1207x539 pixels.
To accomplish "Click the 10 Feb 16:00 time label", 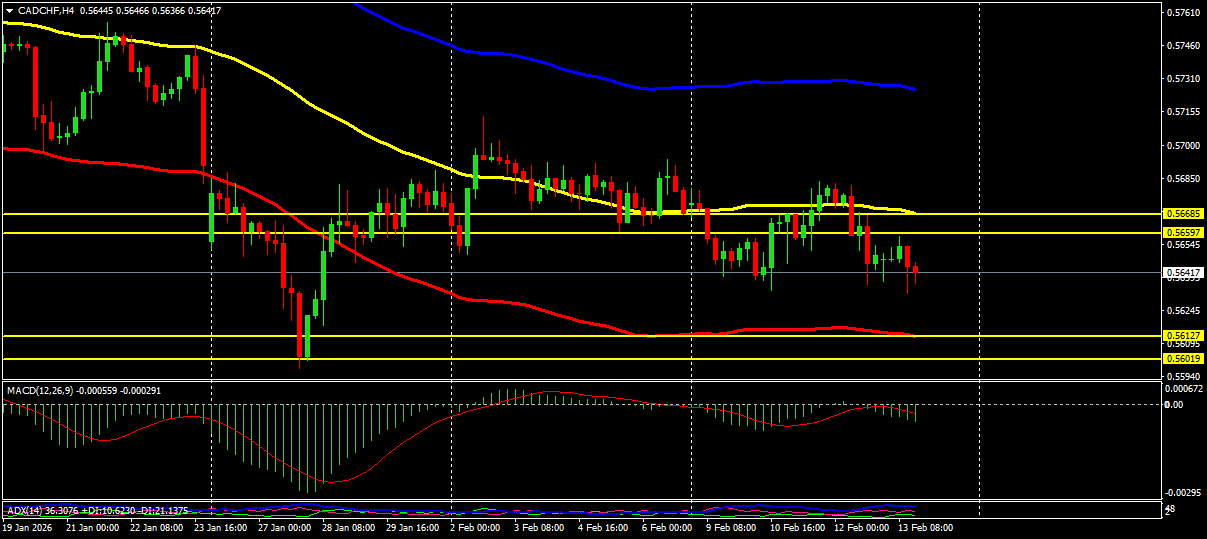I will [797, 527].
